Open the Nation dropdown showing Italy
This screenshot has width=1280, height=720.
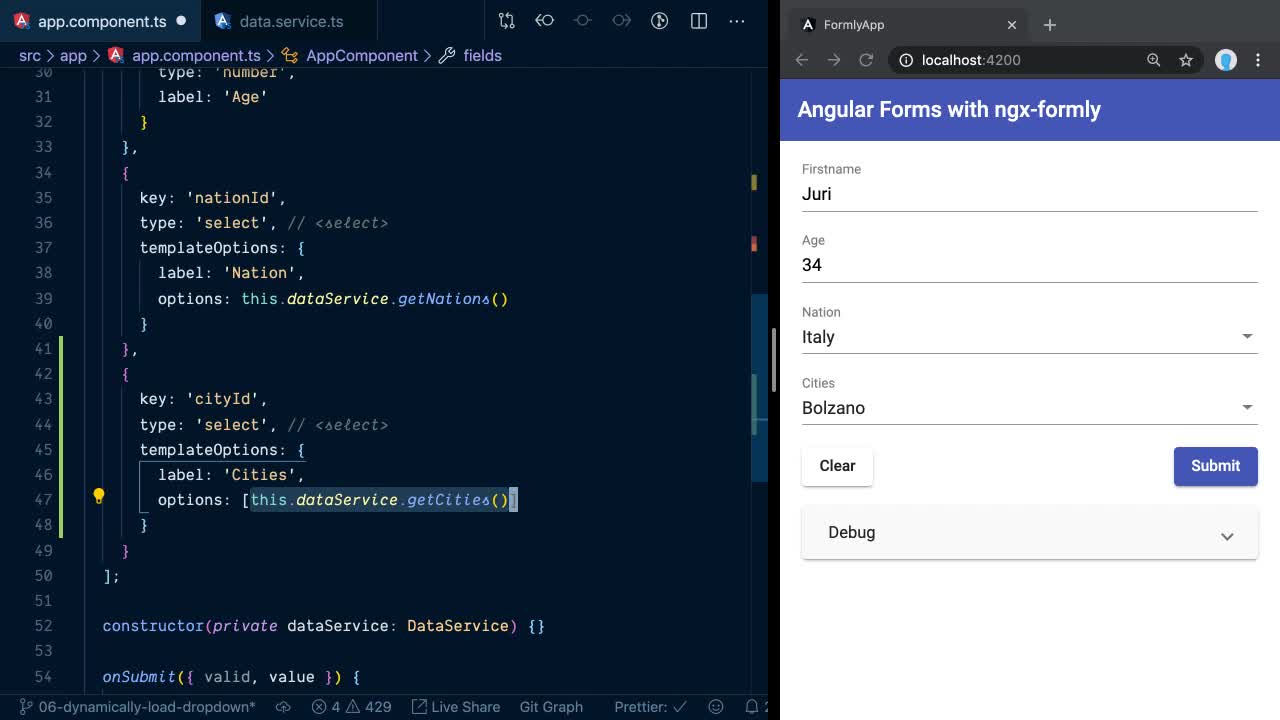click(x=1028, y=337)
